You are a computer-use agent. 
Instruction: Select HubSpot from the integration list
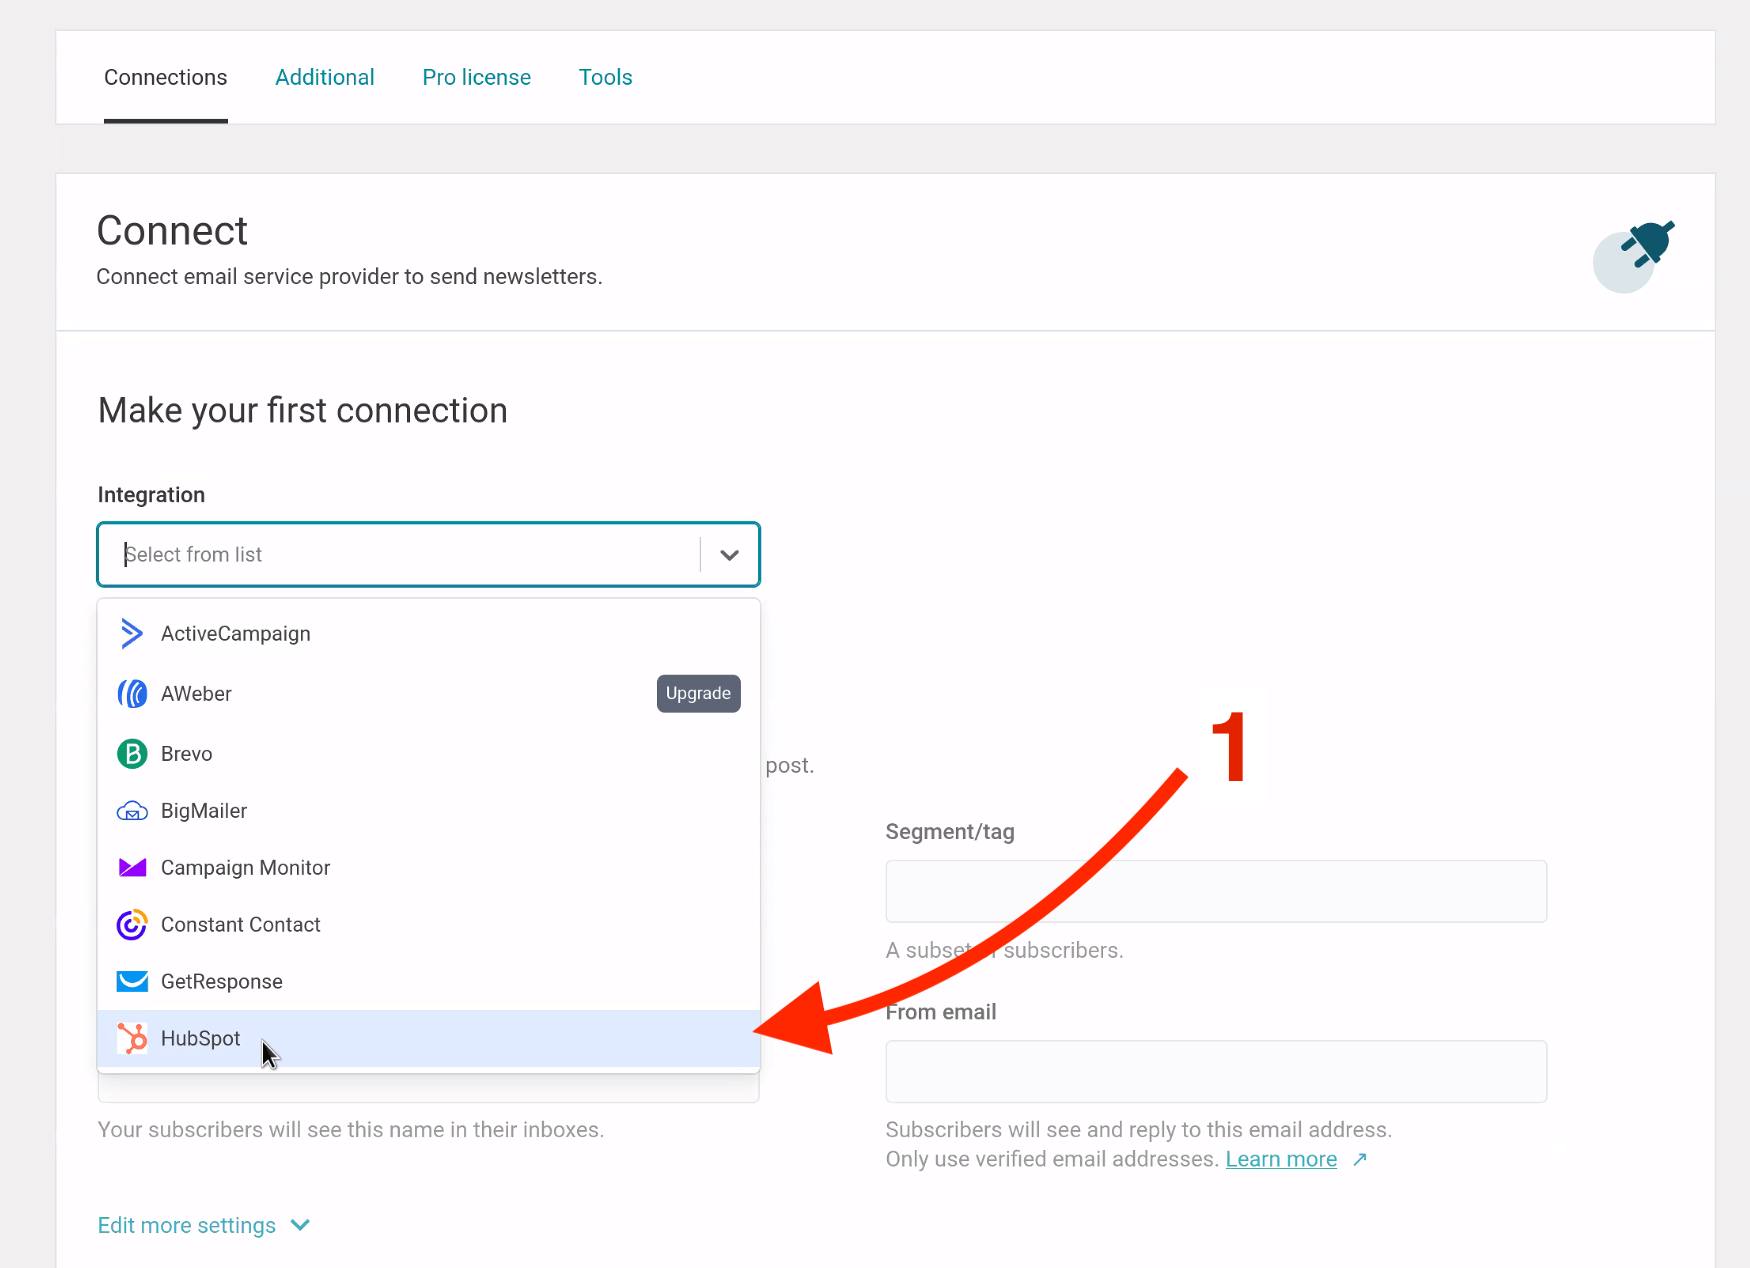click(201, 1039)
